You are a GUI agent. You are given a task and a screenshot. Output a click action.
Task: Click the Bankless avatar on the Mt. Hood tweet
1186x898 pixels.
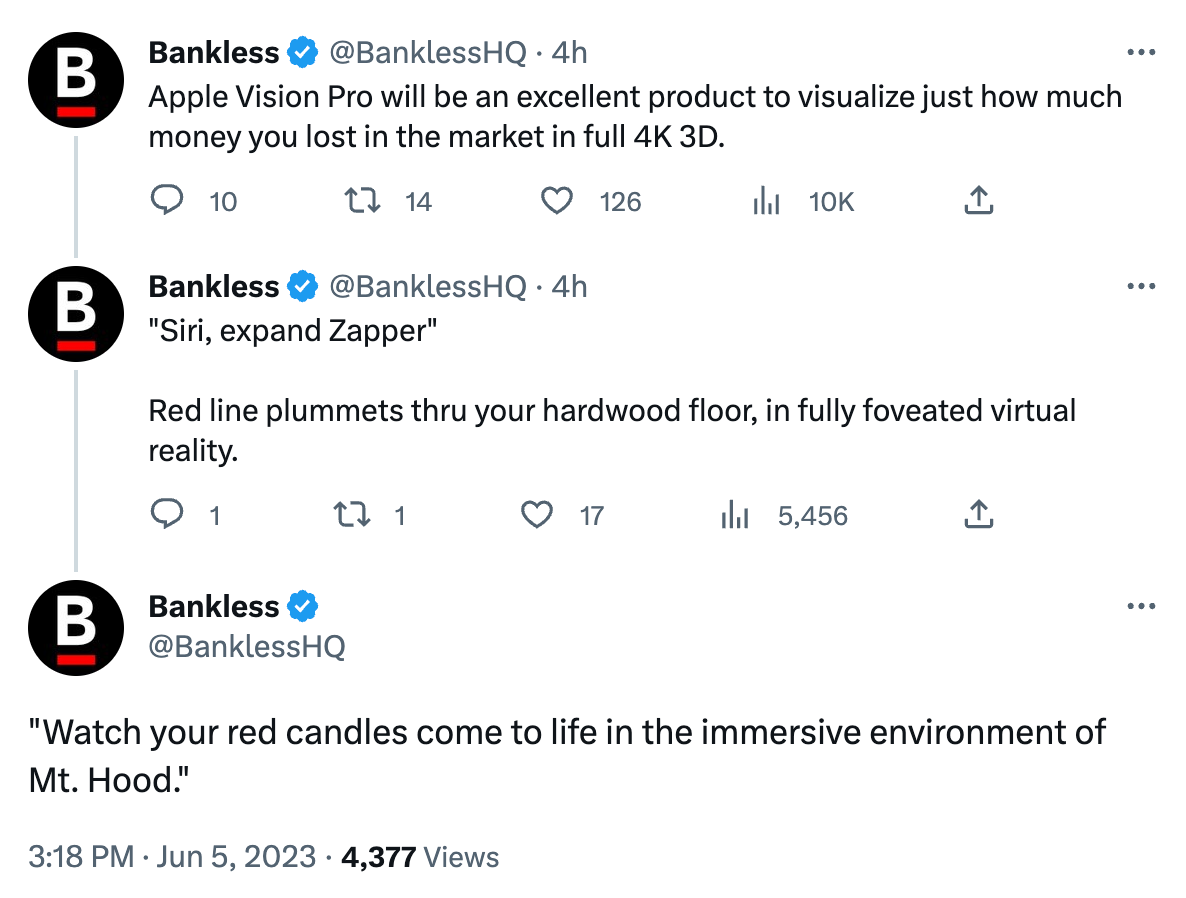(x=76, y=628)
